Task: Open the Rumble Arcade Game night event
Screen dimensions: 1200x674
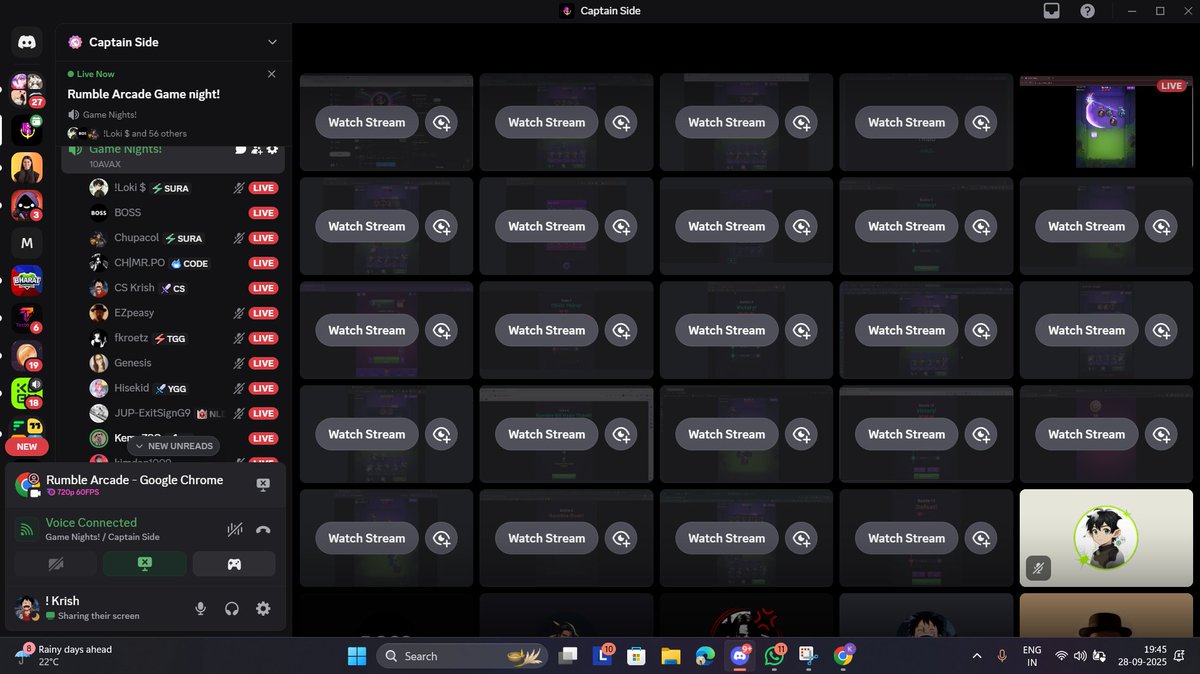Action: (144, 94)
